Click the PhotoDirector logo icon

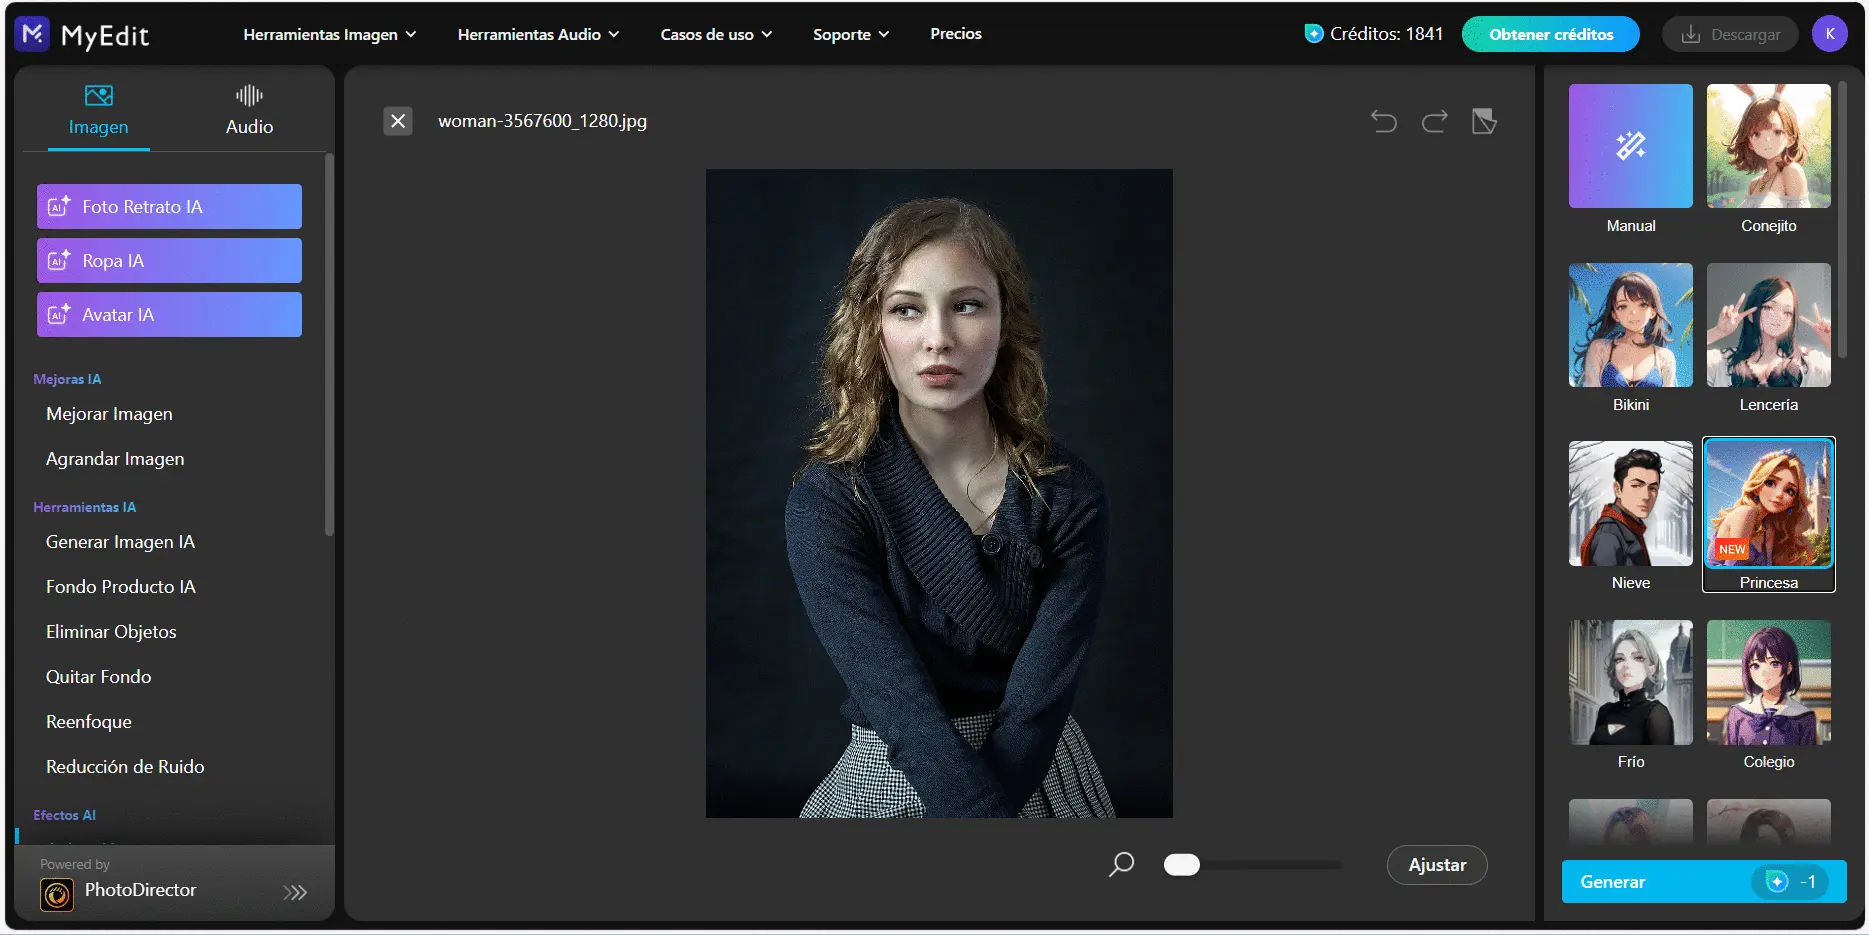point(57,894)
